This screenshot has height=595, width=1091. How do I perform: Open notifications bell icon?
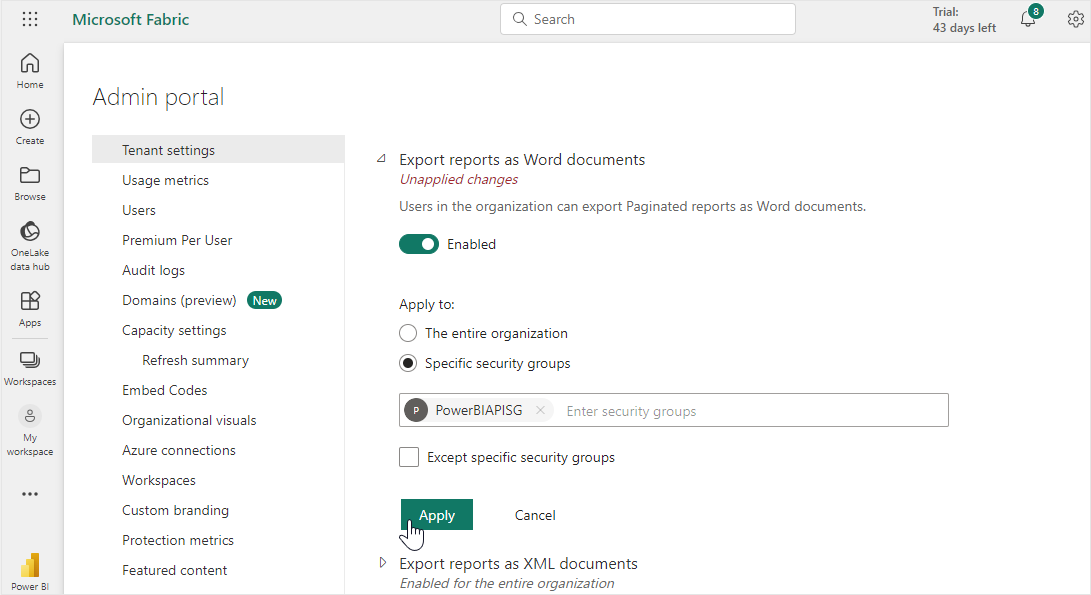(x=1028, y=20)
